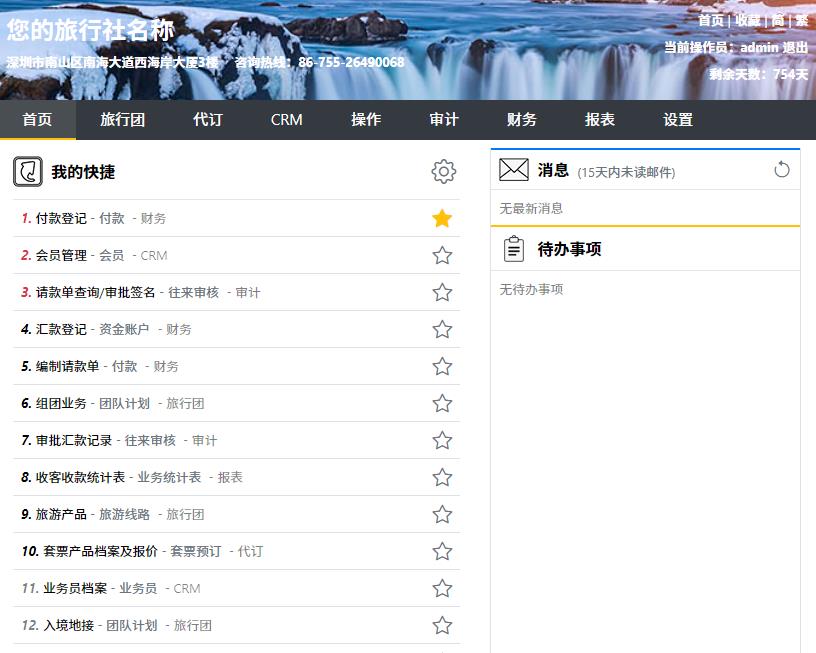Open the 首页 tab in navigation bar
This screenshot has width=816, height=653.
tap(37, 120)
